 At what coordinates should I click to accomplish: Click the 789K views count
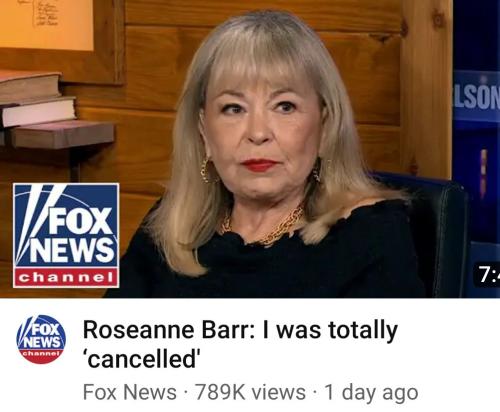[x=250, y=392]
